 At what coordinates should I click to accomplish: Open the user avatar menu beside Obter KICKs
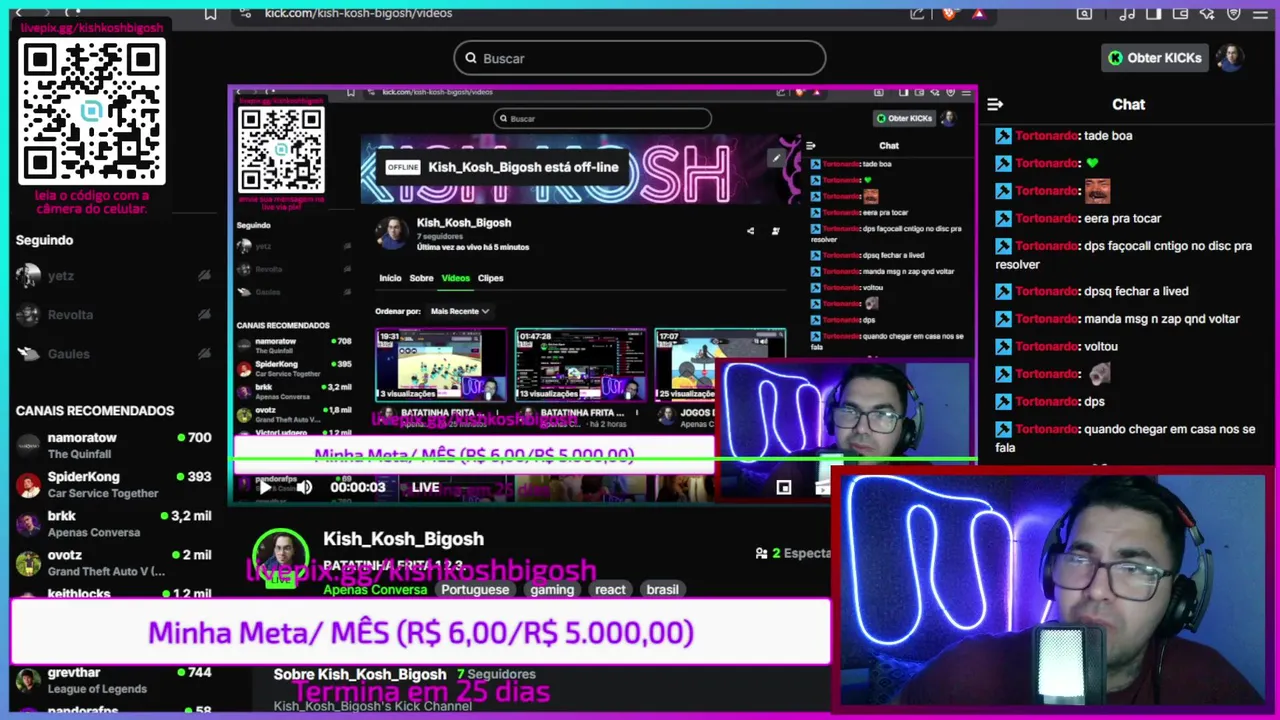[1229, 57]
